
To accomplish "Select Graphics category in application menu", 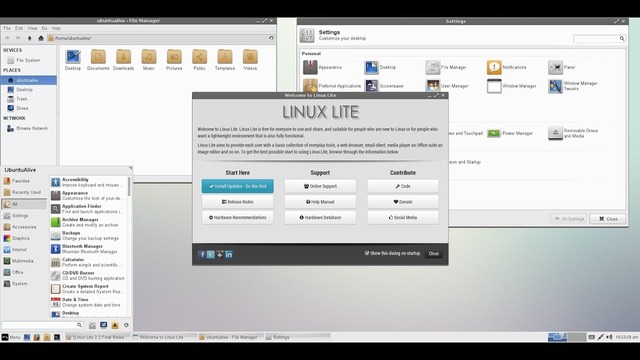I will pos(24,238).
